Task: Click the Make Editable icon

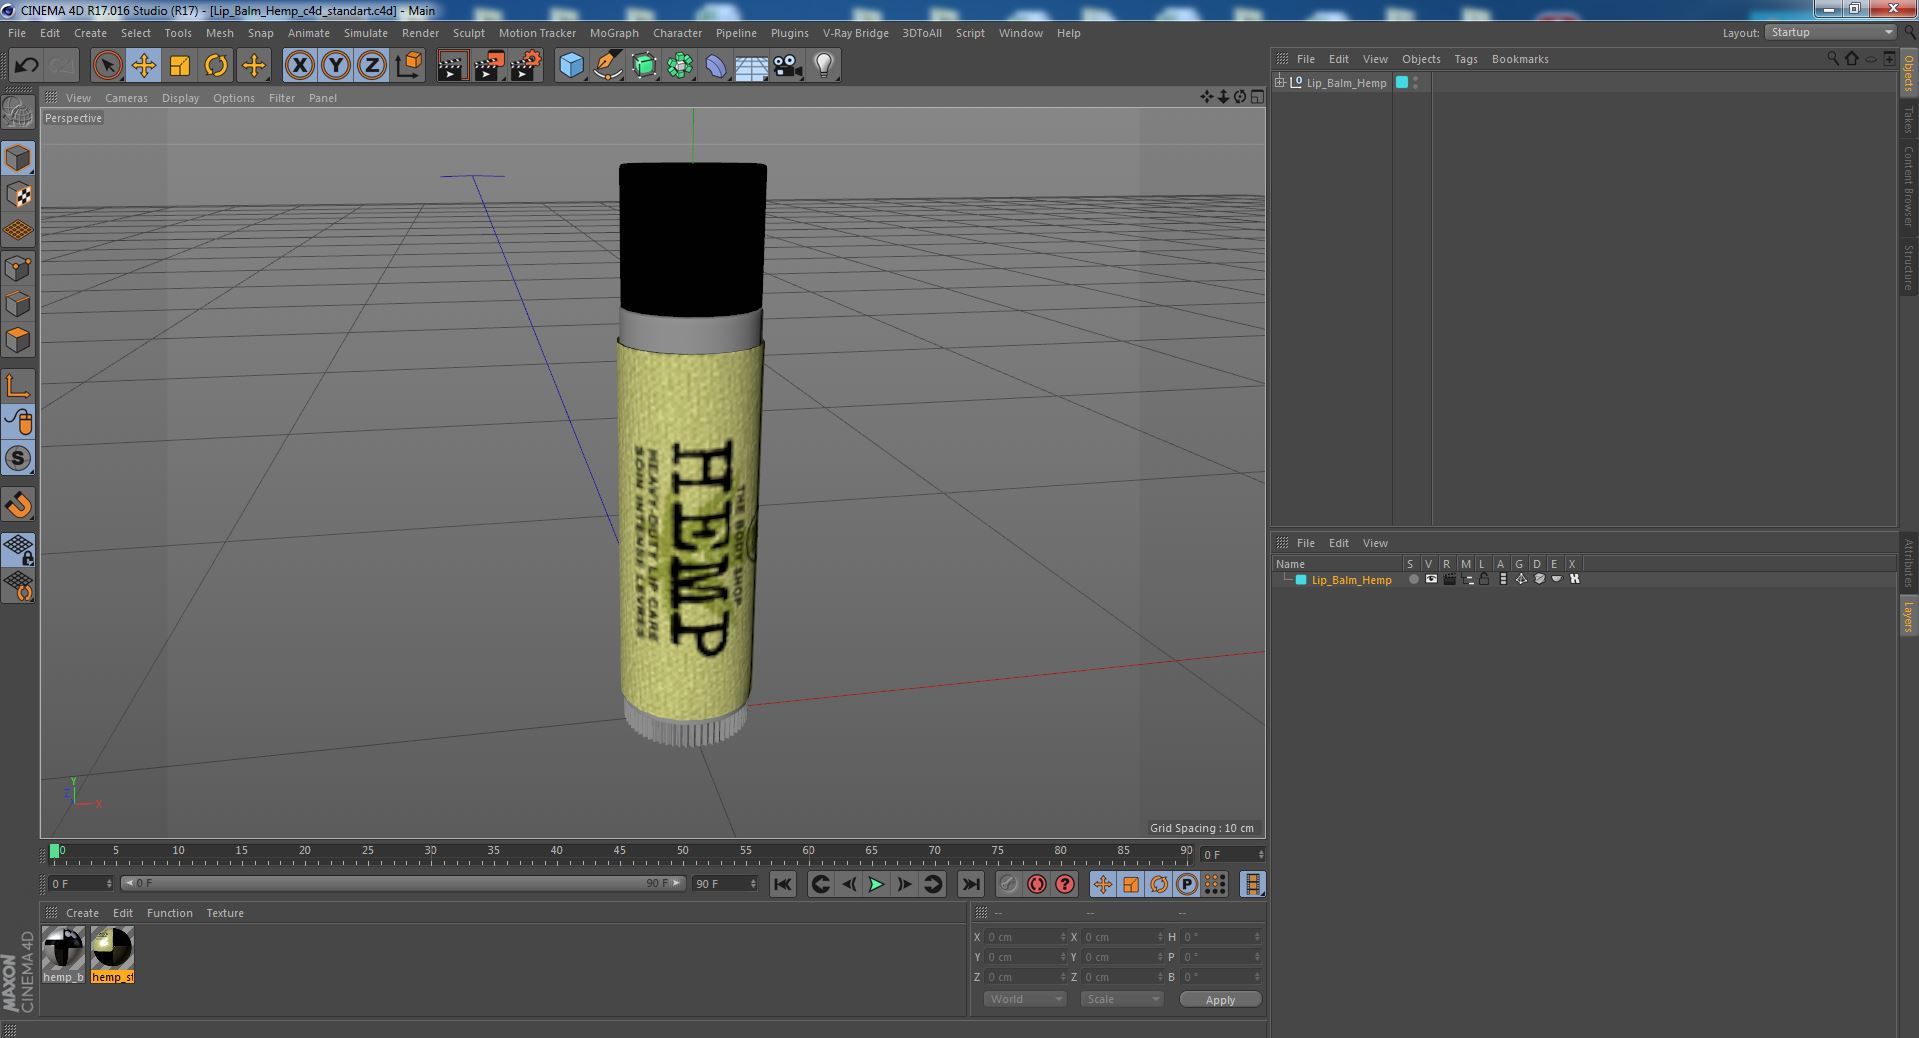Action: pyautogui.click(x=18, y=113)
